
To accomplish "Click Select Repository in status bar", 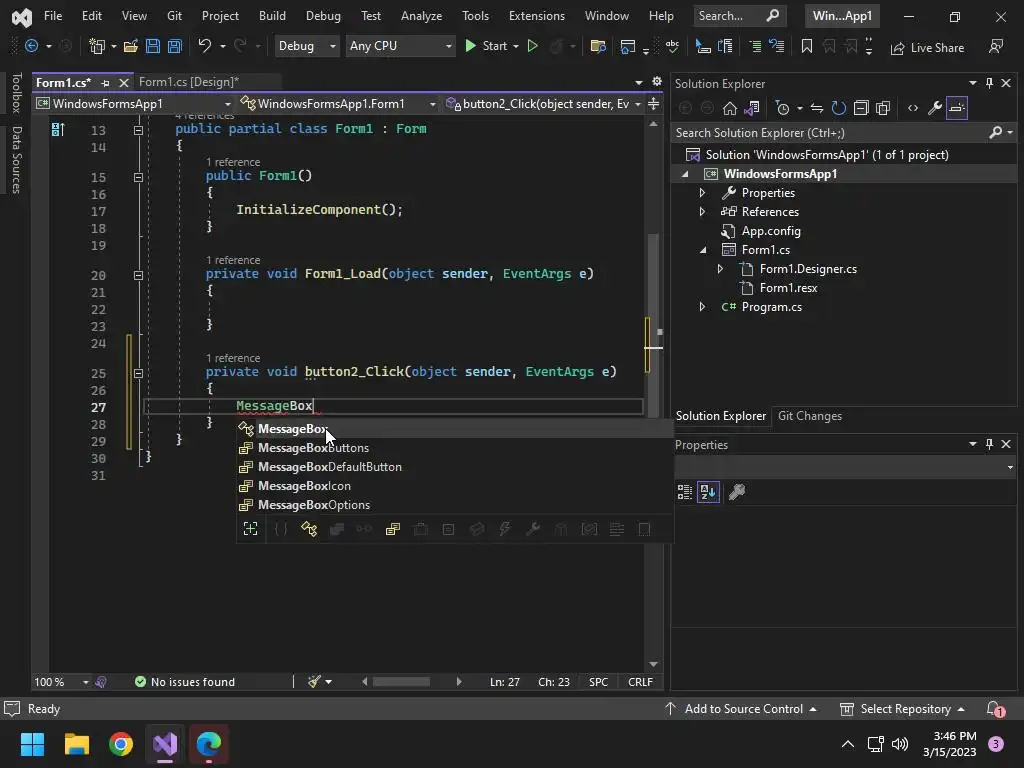I will coord(903,709).
